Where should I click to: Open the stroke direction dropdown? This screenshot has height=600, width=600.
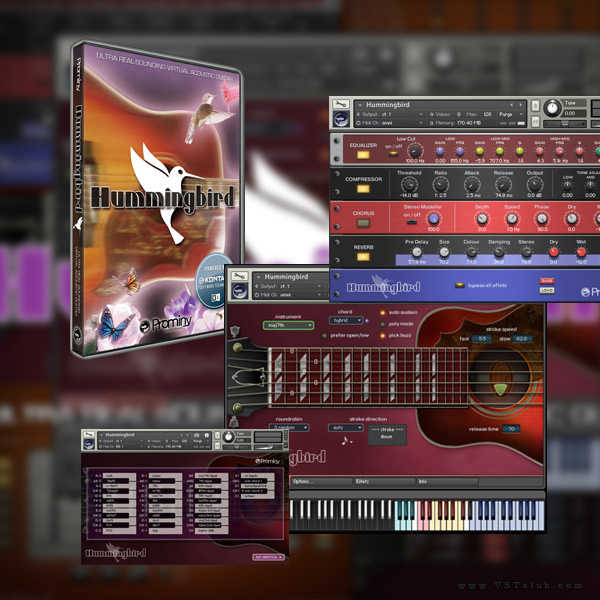pos(346,428)
